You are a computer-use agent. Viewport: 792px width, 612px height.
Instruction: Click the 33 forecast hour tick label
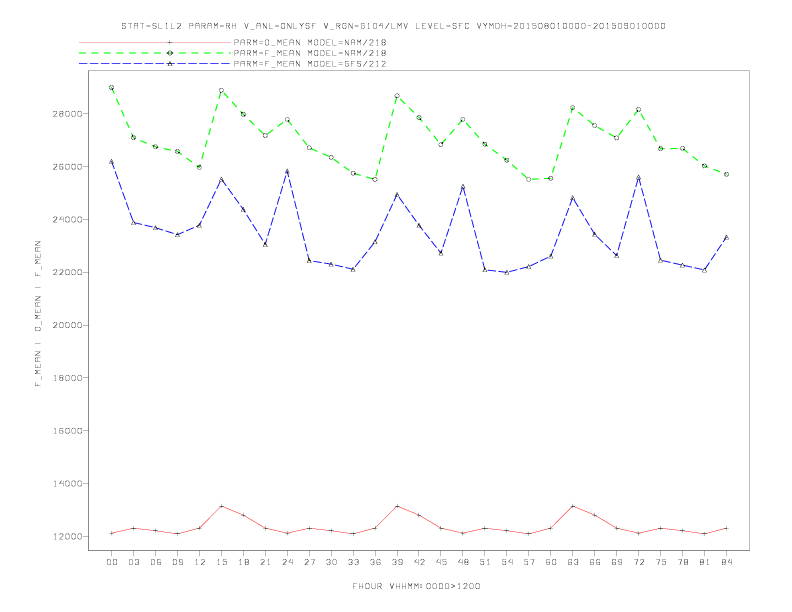click(x=353, y=562)
